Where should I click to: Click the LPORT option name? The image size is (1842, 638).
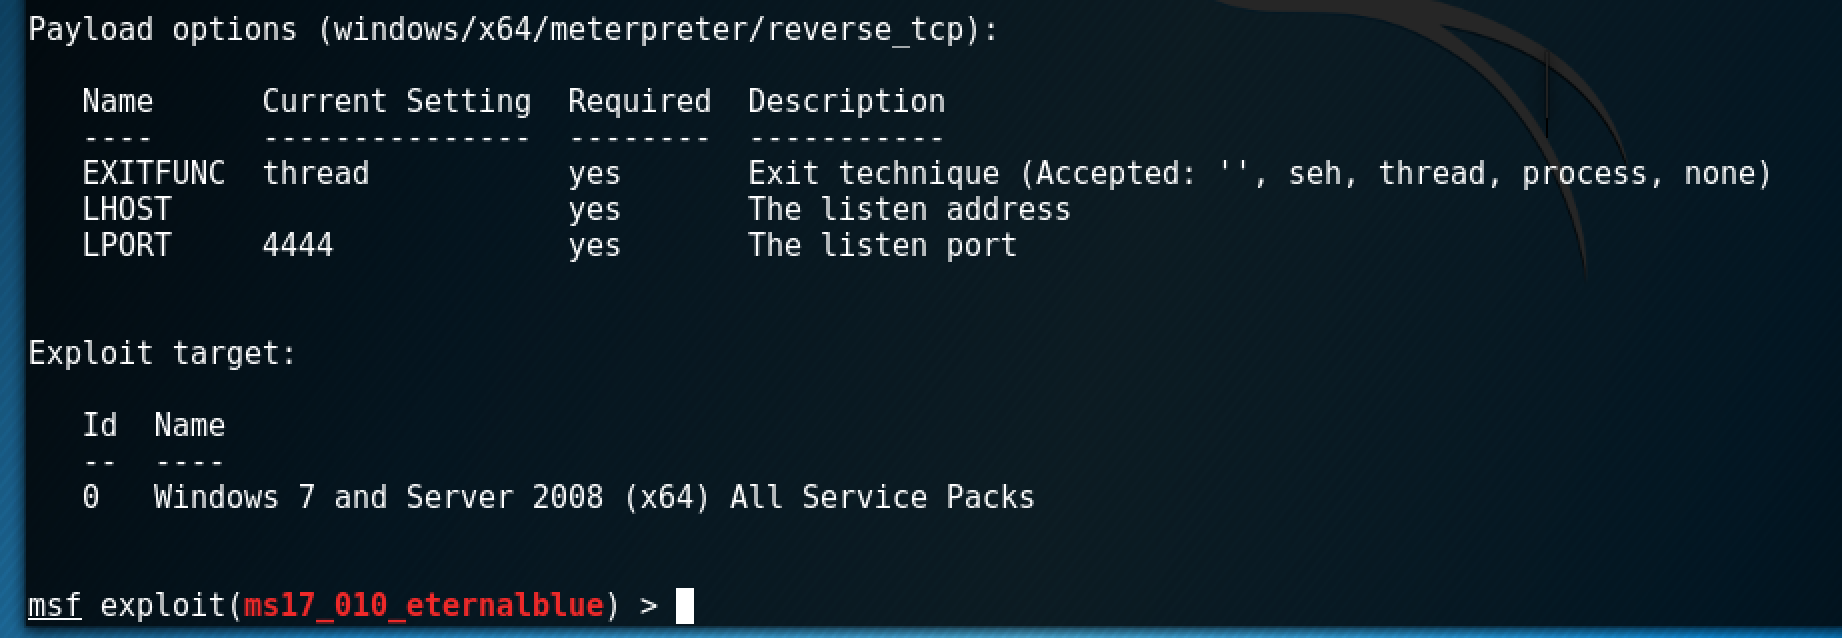pos(126,246)
